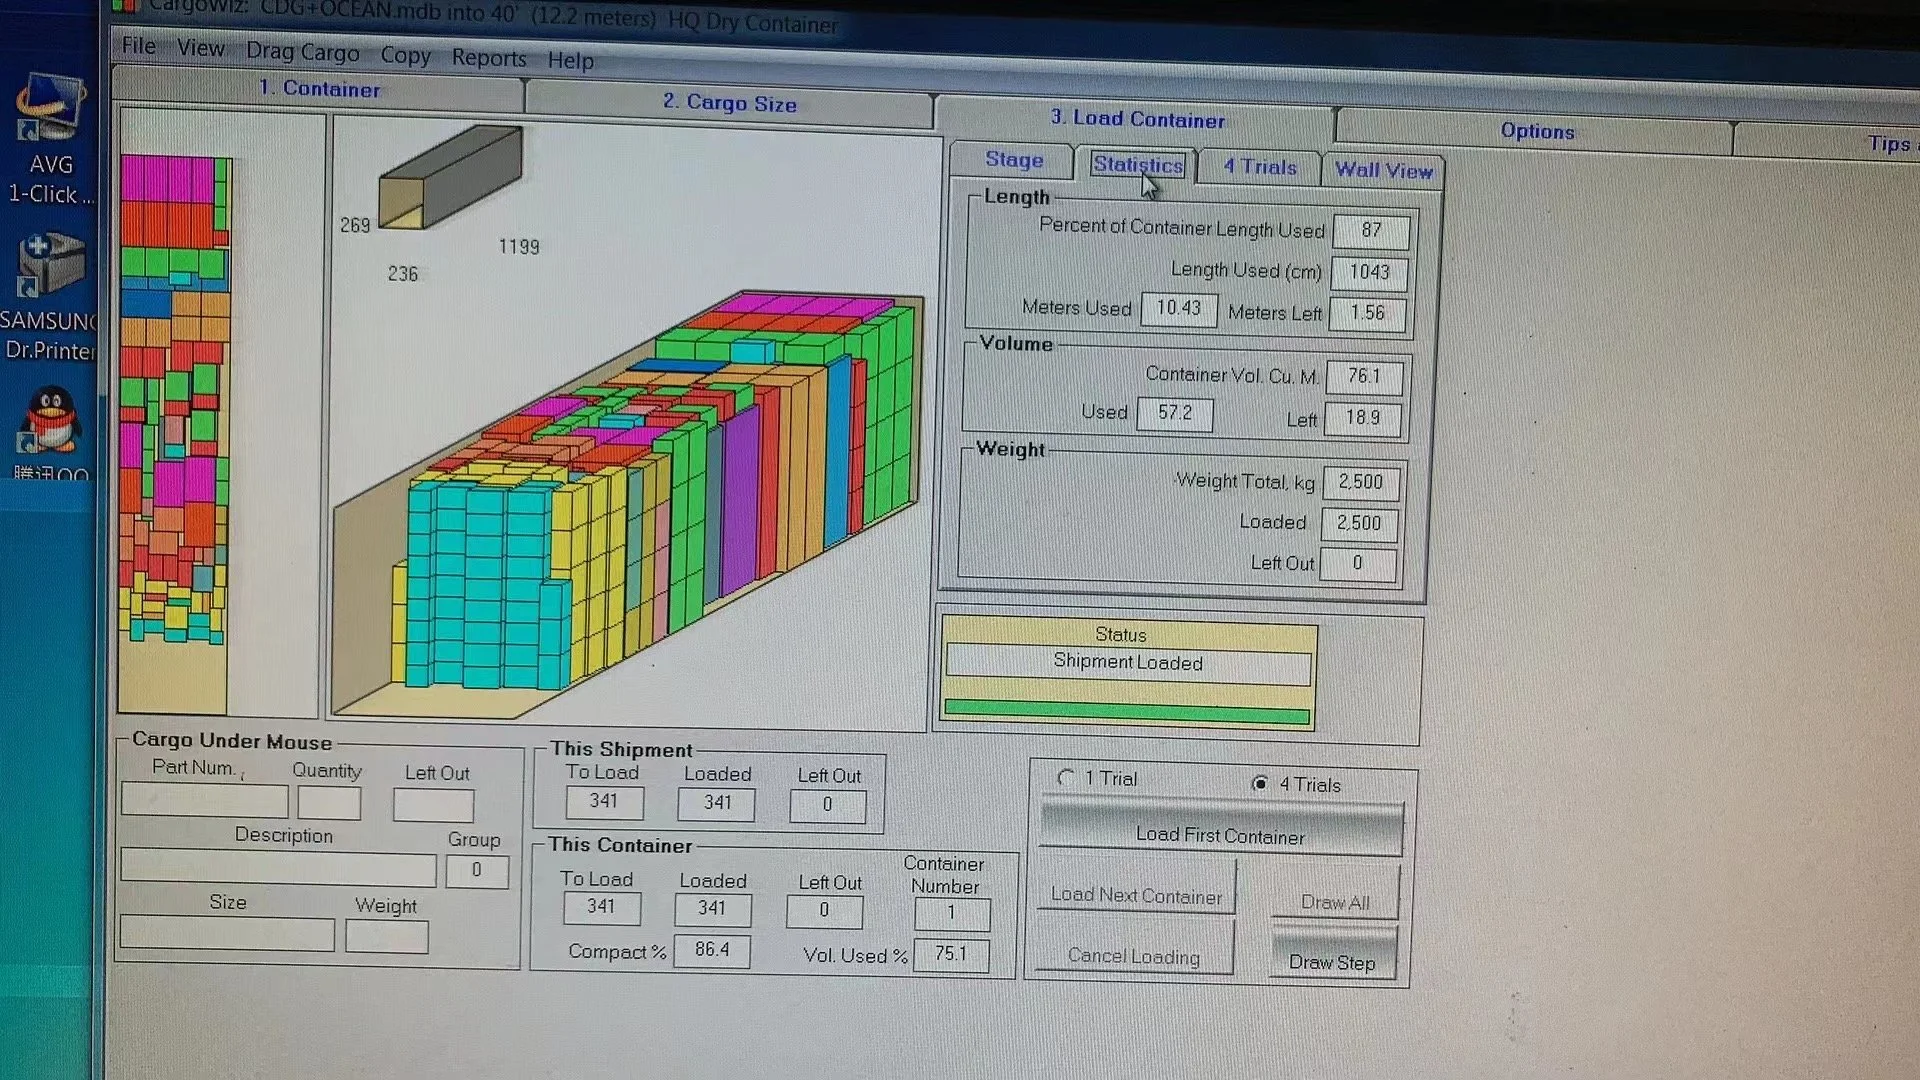The width and height of the screenshot is (1920, 1080).
Task: Launch the Tencent QQ penguin icon
Action: tap(50, 420)
